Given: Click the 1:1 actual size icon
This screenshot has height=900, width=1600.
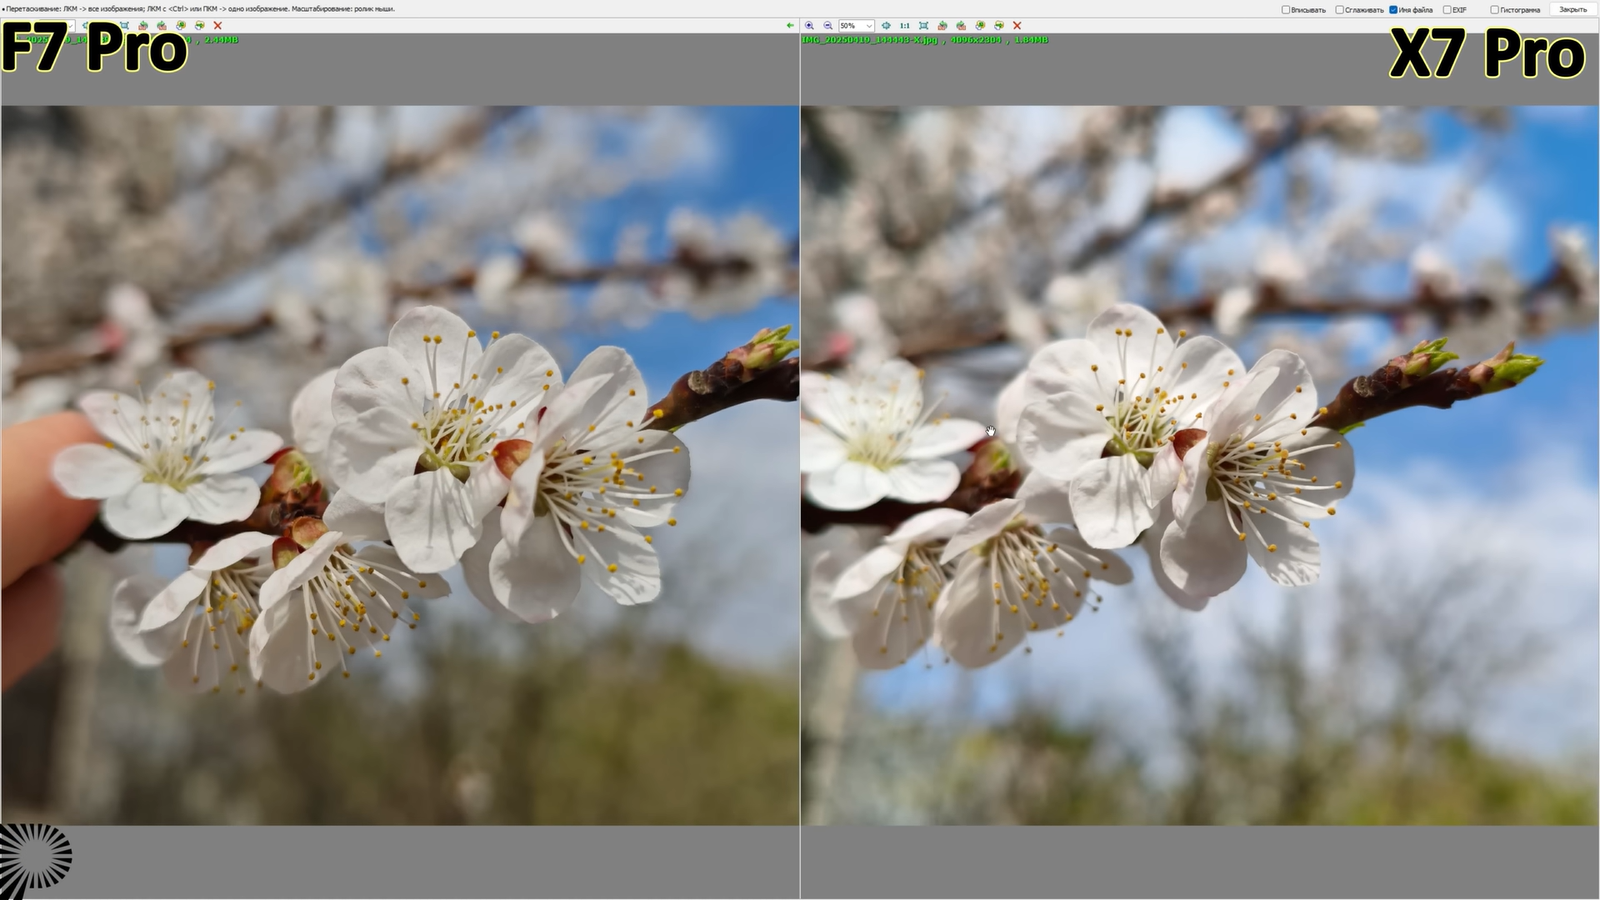Looking at the screenshot, I should (904, 25).
